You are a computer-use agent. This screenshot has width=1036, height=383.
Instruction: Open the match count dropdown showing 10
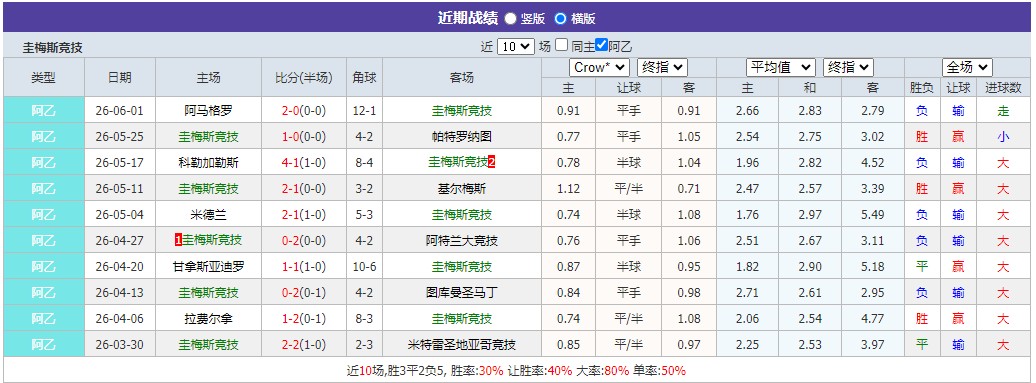click(515, 47)
